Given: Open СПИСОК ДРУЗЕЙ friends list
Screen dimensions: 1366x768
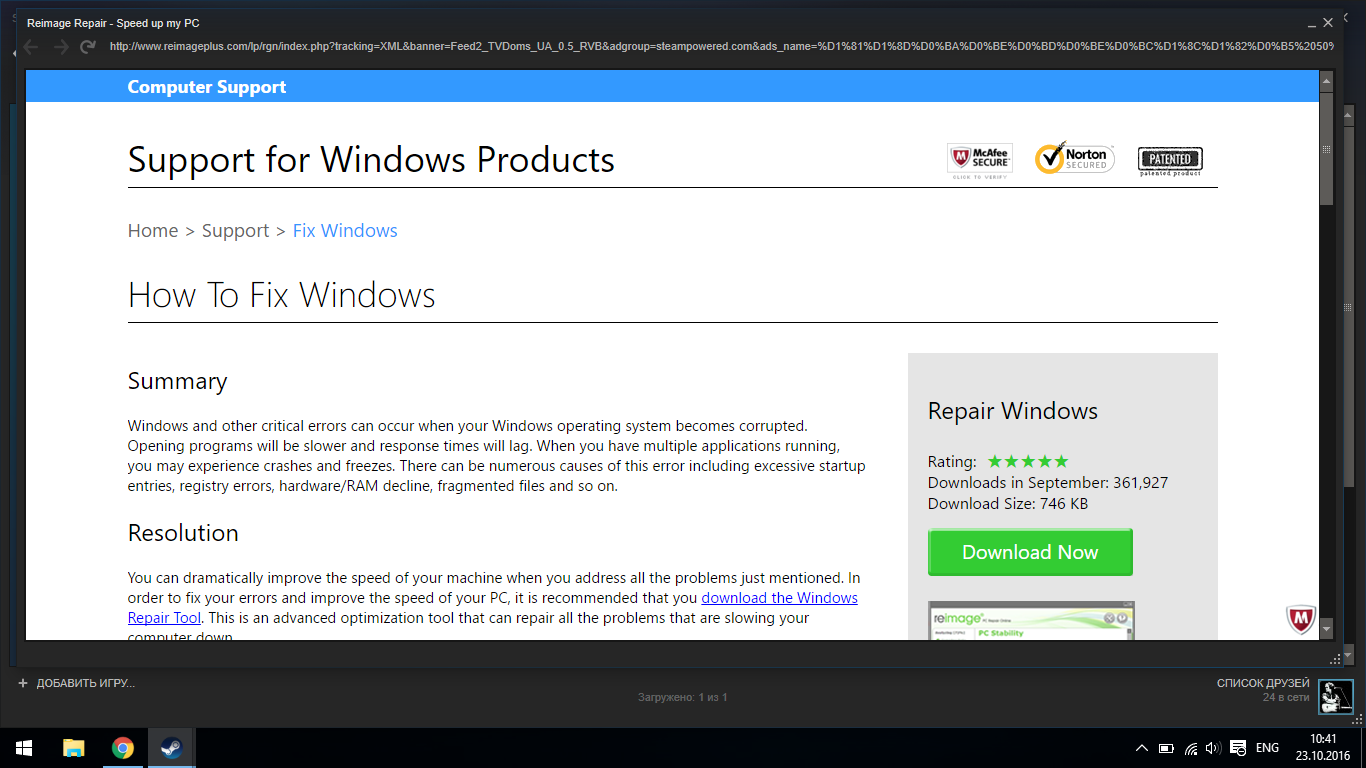Looking at the screenshot, I should tap(1263, 683).
